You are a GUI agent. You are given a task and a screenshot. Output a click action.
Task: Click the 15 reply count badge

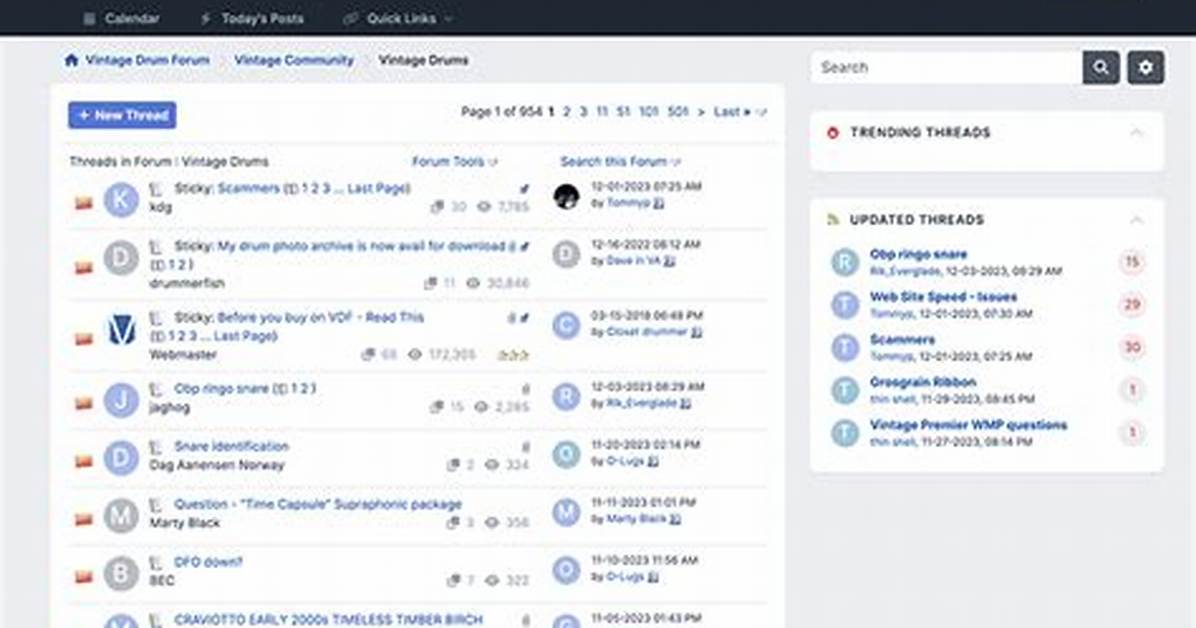coord(1132,262)
